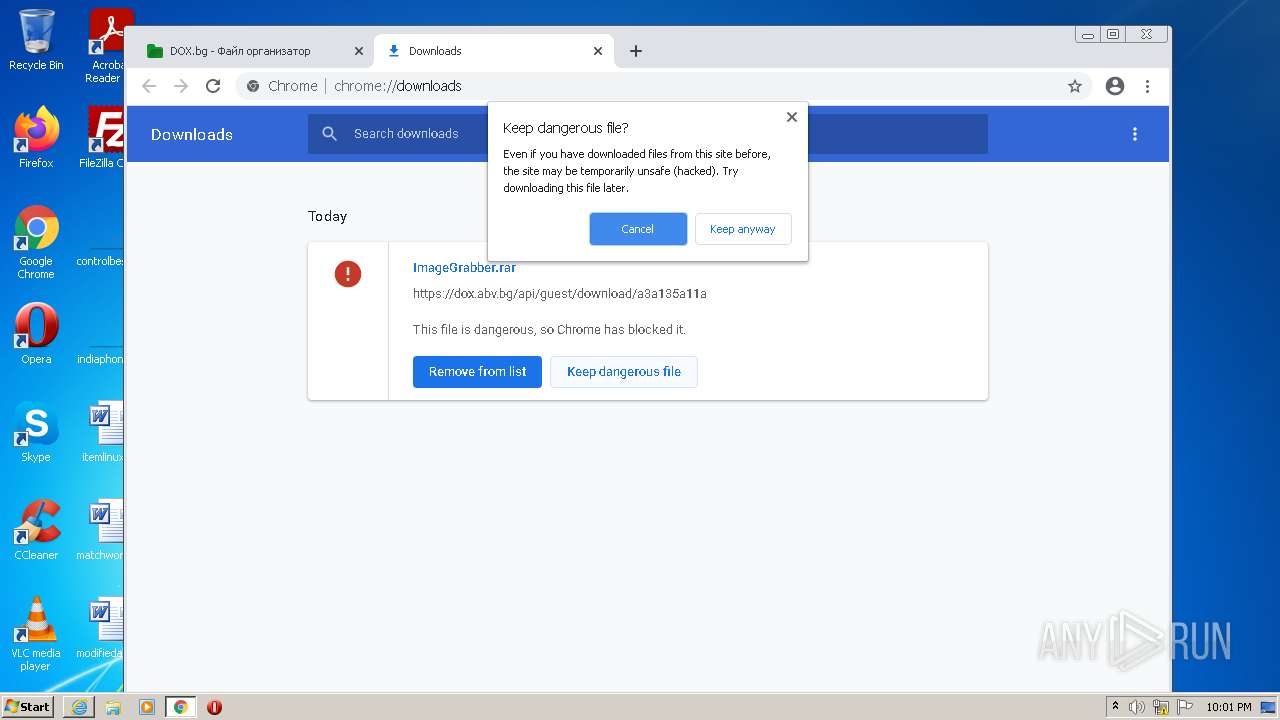This screenshot has height=720, width=1280.
Task: Open Acrobat Reader desktop shortcut
Action: click(x=104, y=46)
